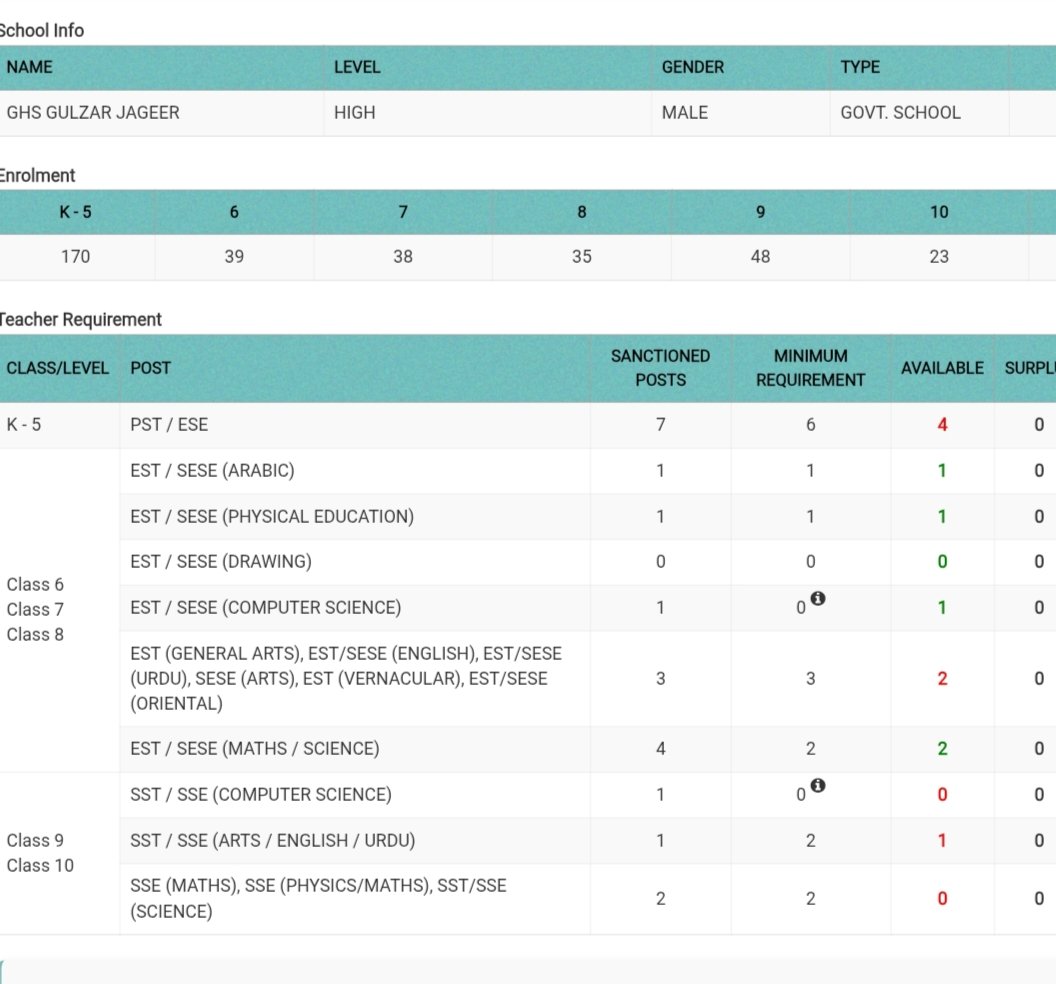Screen dimensions: 1056x984
Task: Click the Class 6 level label
Action: pyautogui.click(x=35, y=585)
